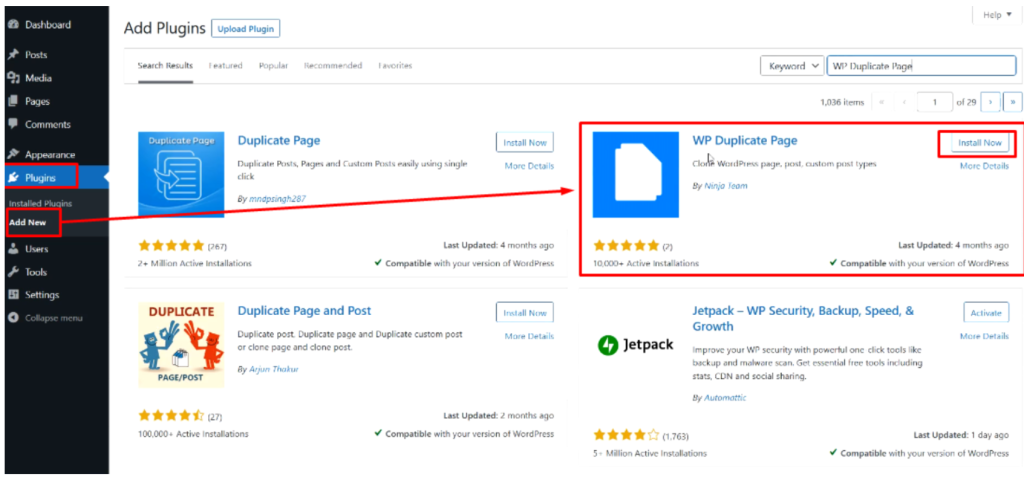This screenshot has height=477, width=1024.
Task: Open Duplicate Page and Post title link
Action: [304, 311]
